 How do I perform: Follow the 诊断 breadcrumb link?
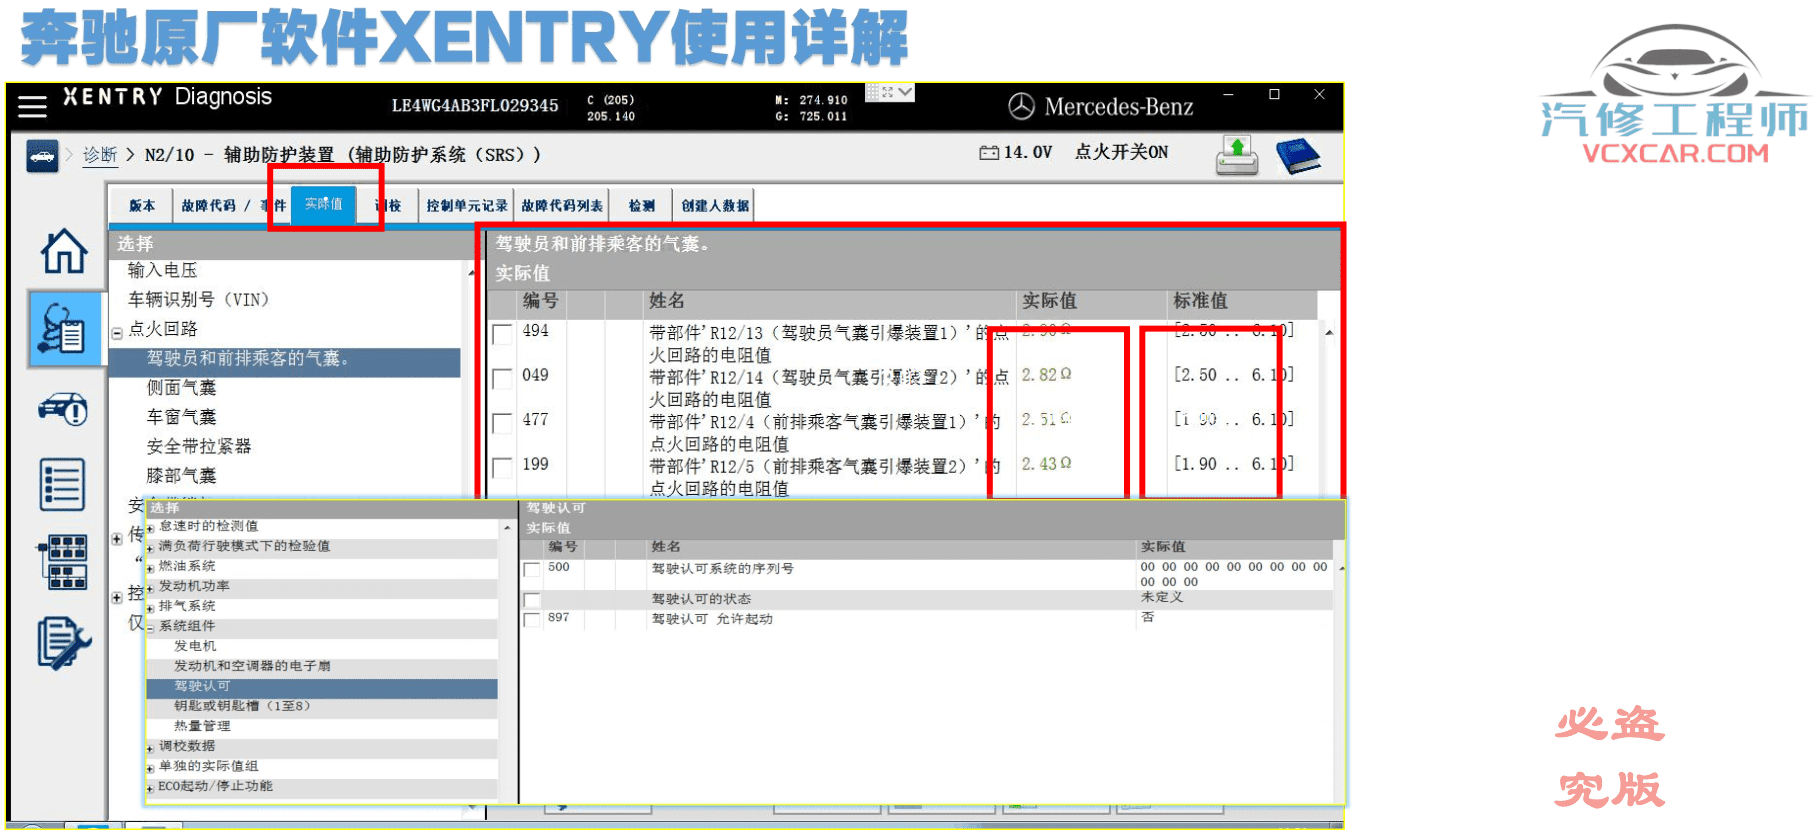100,155
